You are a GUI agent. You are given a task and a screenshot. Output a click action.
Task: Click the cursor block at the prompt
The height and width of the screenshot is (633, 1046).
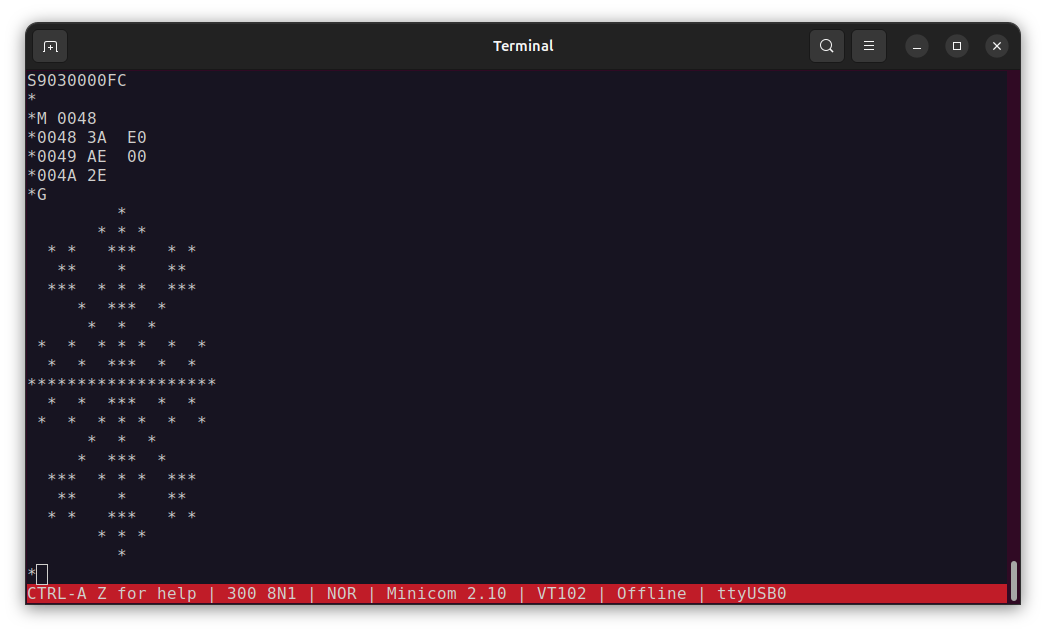point(42,574)
